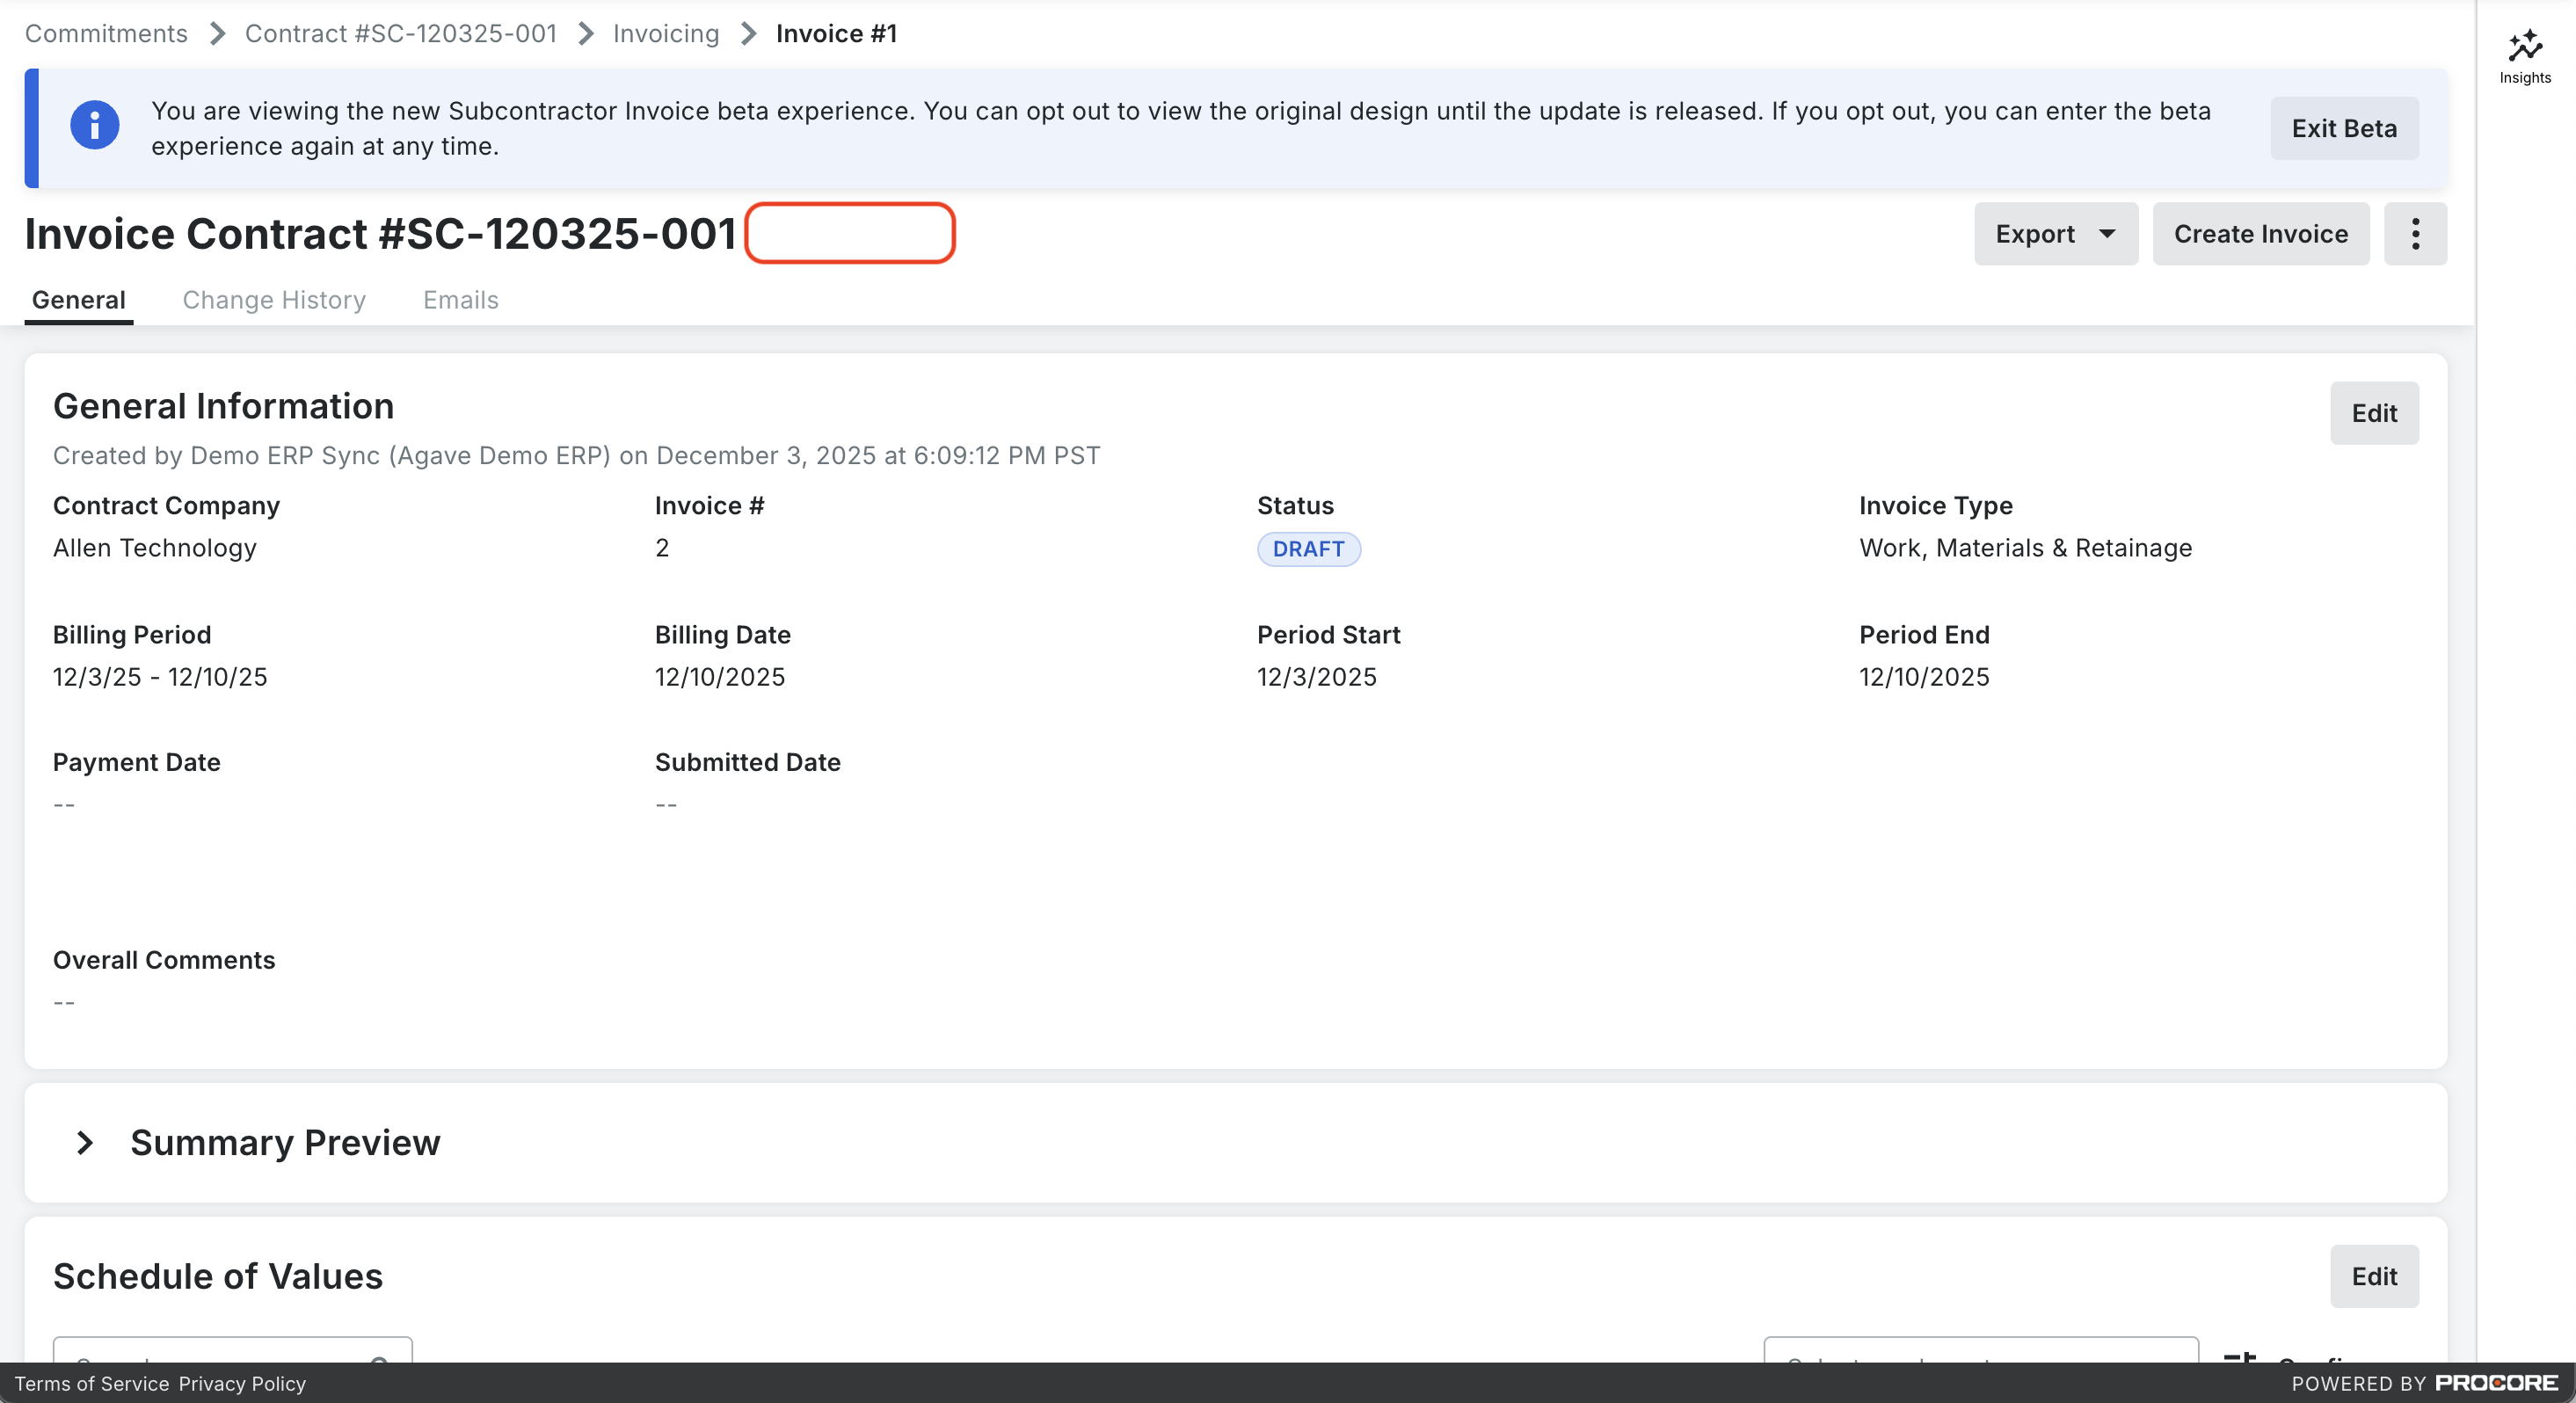Click the Export dropdown caret arrow
Image resolution: width=2576 pixels, height=1403 pixels.
coord(2107,234)
